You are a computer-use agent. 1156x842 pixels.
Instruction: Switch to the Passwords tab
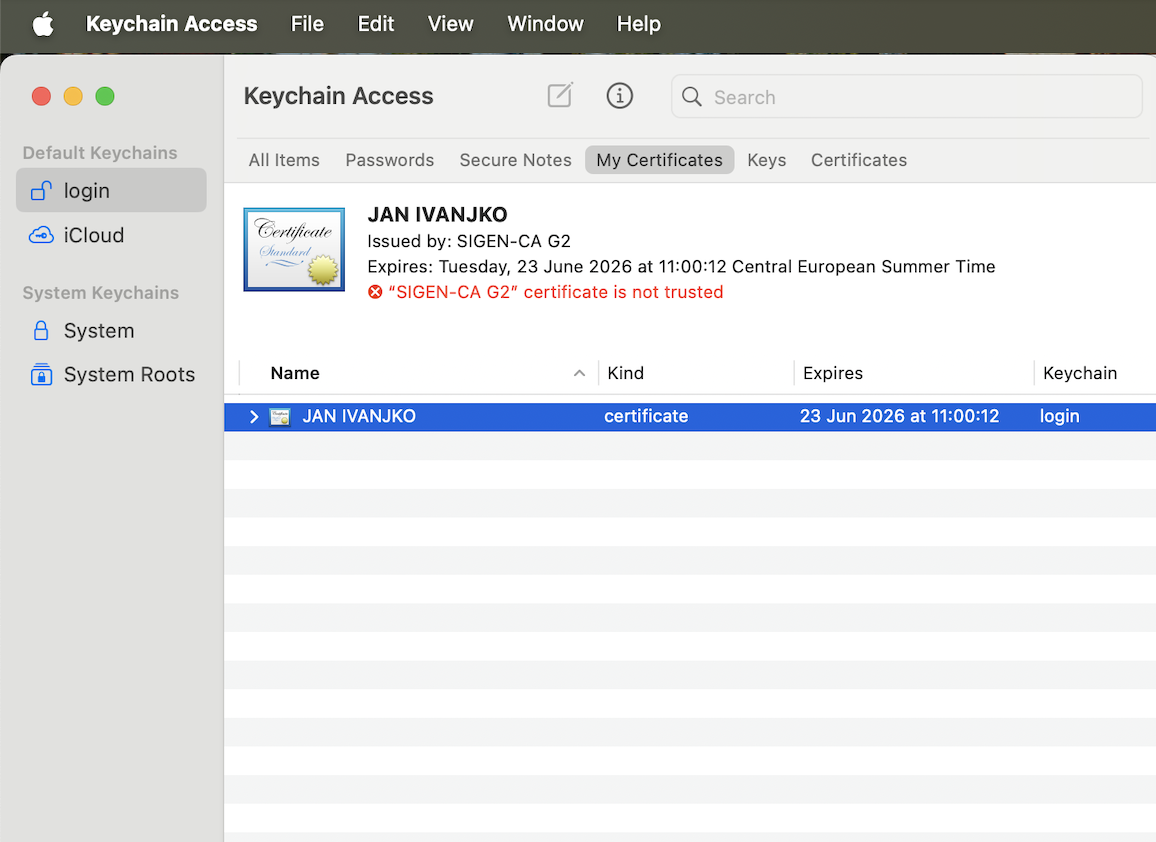click(x=389, y=160)
